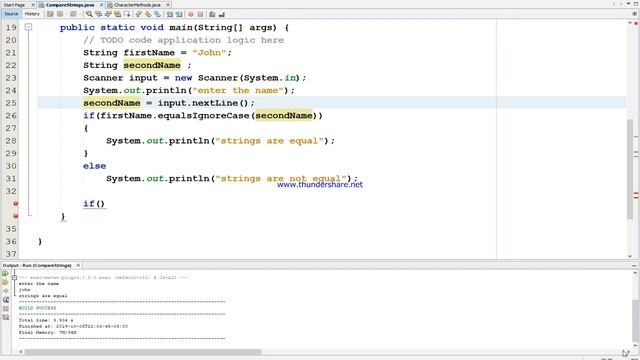Click the error marker beside the closing brace
Viewport: 640px width, 360px height.
[16, 216]
